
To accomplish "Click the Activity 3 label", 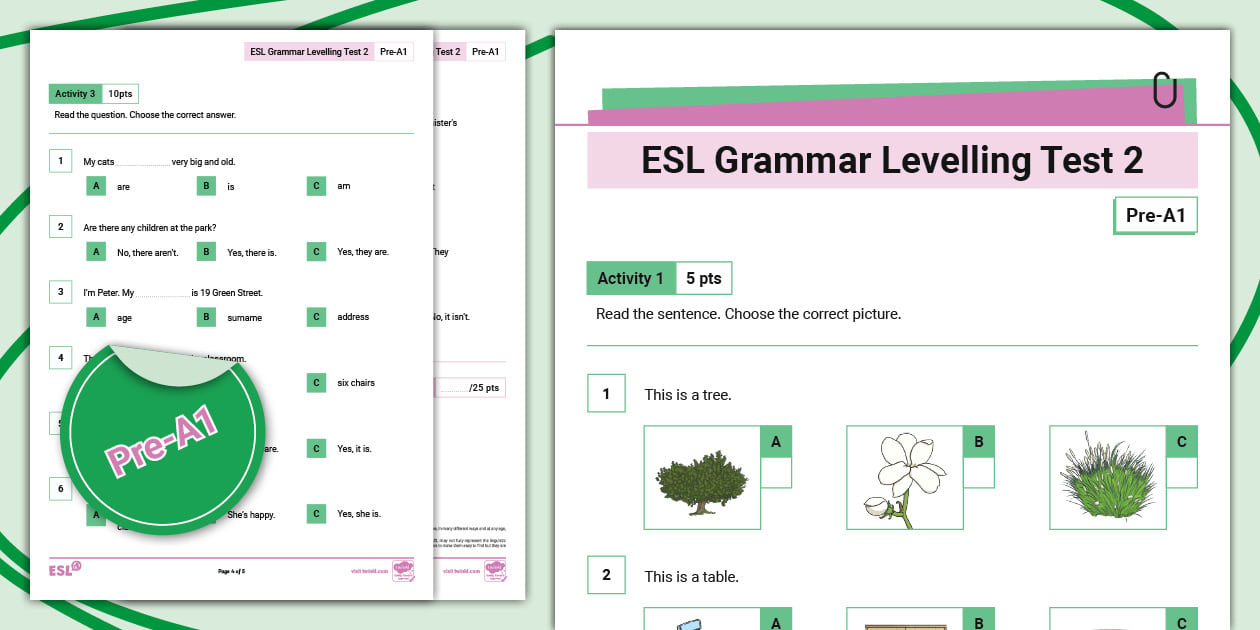I will pyautogui.click(x=75, y=94).
